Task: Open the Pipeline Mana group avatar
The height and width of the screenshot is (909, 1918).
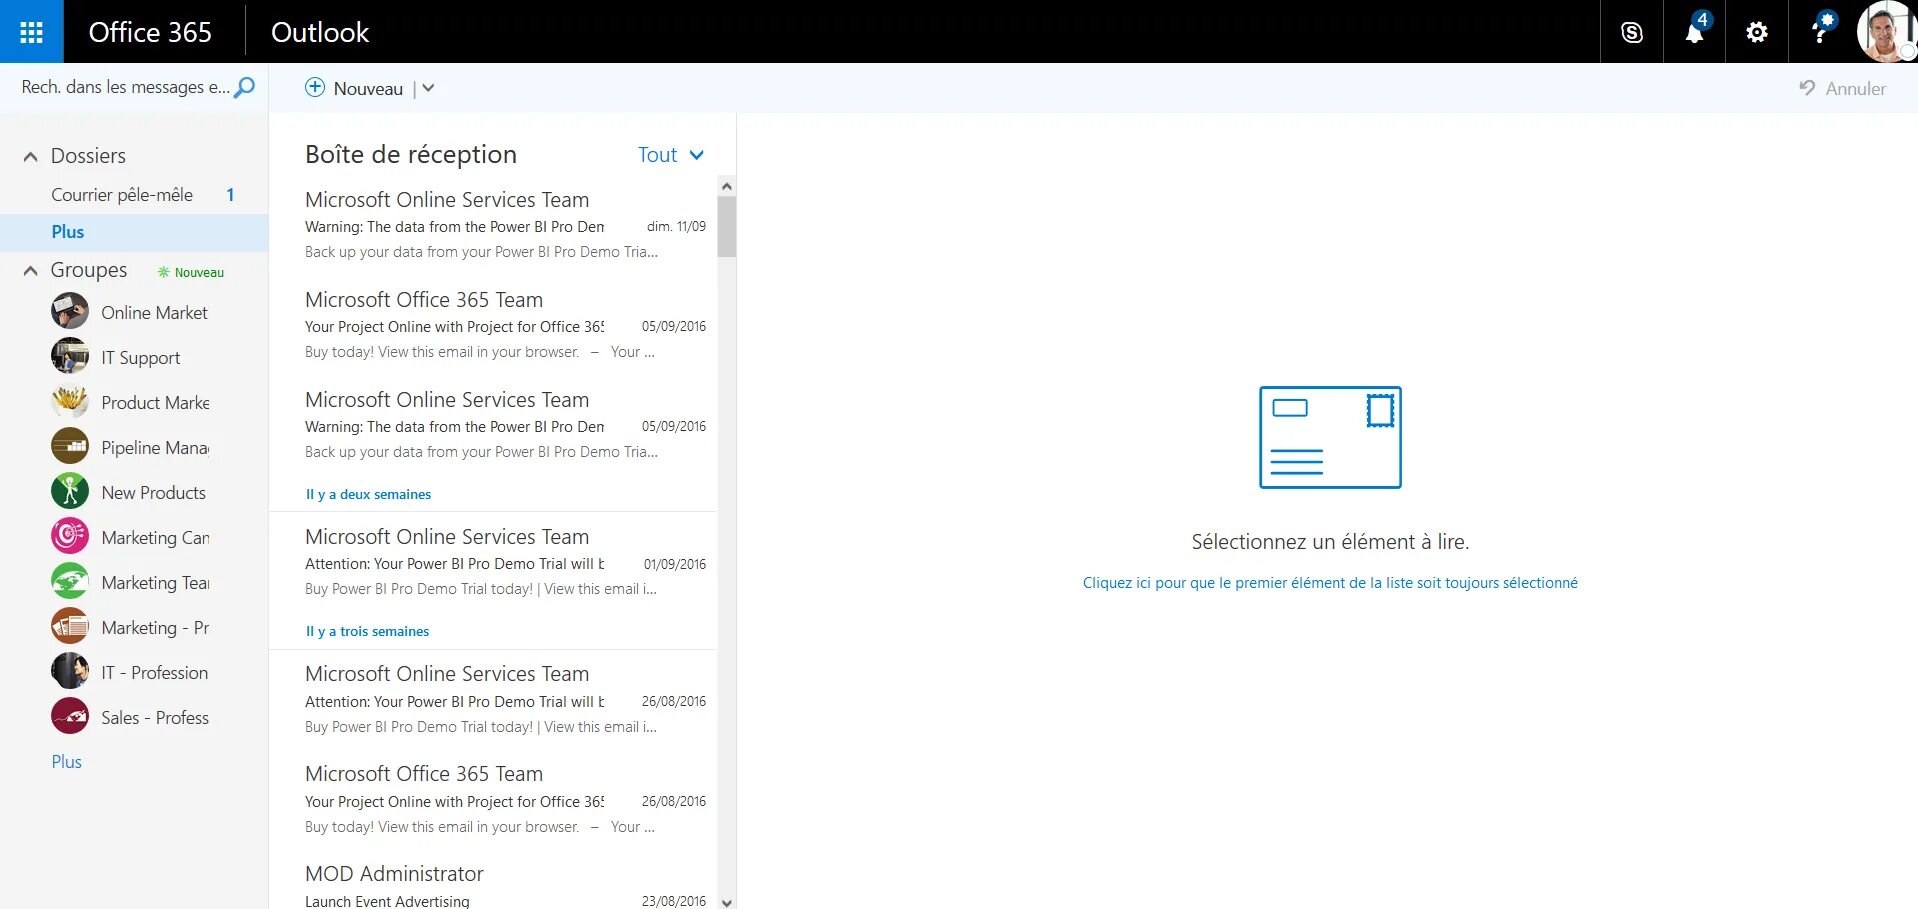Action: click(x=70, y=446)
